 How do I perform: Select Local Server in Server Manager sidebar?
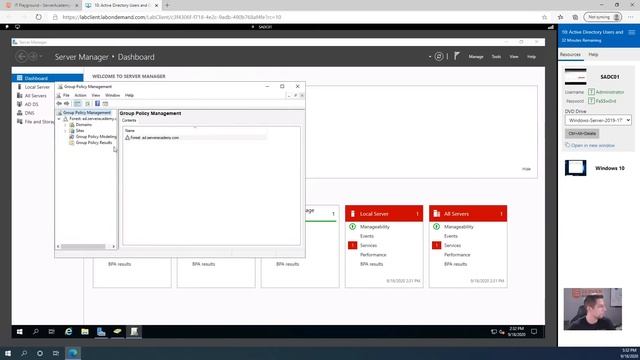pyautogui.click(x=37, y=87)
